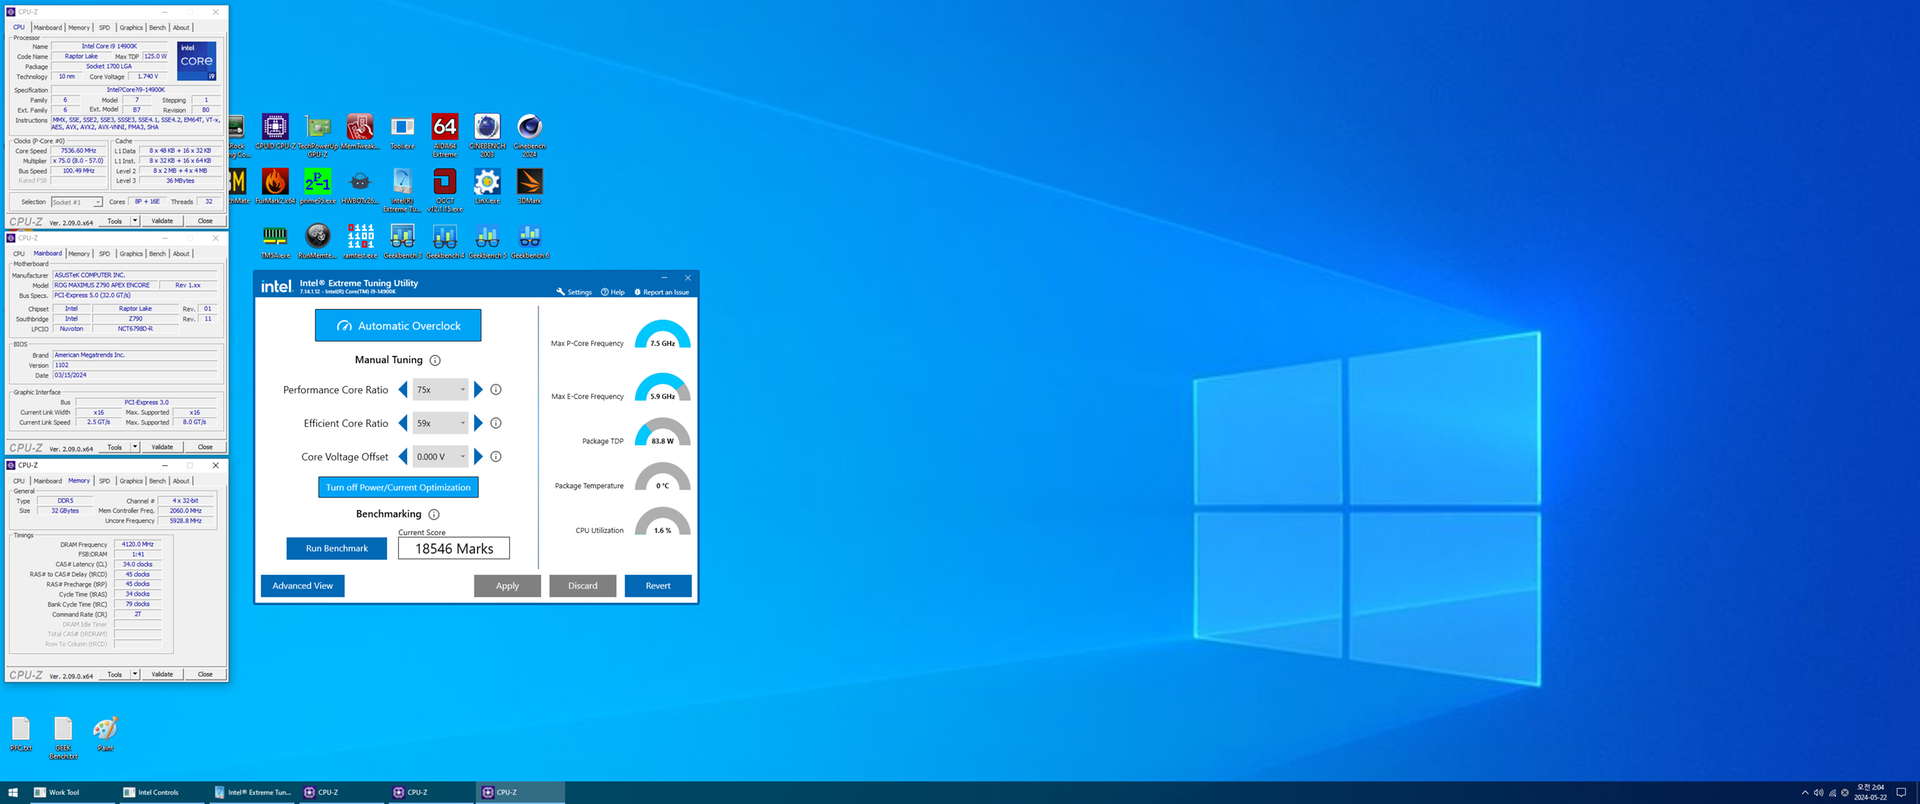This screenshot has height=804, width=1920.
Task: Open ramtest.exe desktop icon
Action: [x=360, y=241]
